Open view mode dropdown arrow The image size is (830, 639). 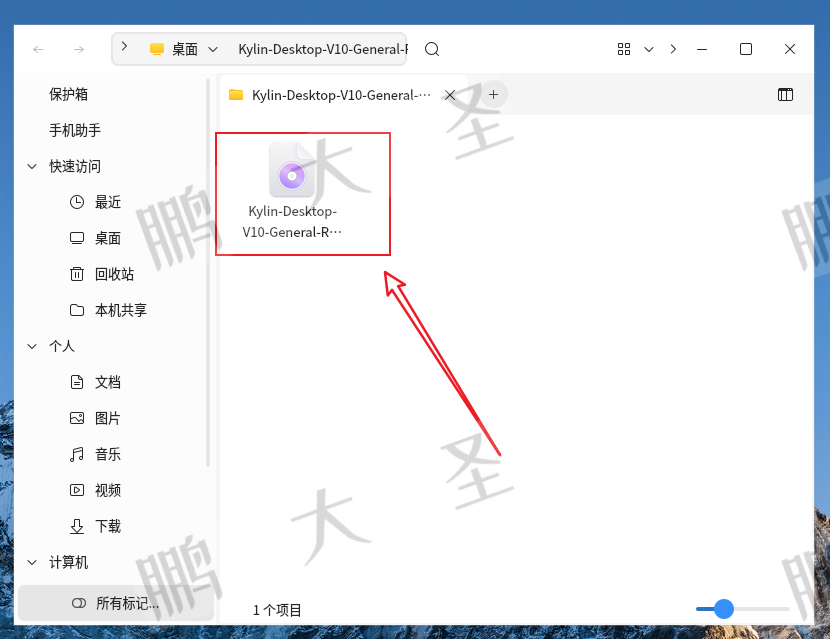click(649, 49)
